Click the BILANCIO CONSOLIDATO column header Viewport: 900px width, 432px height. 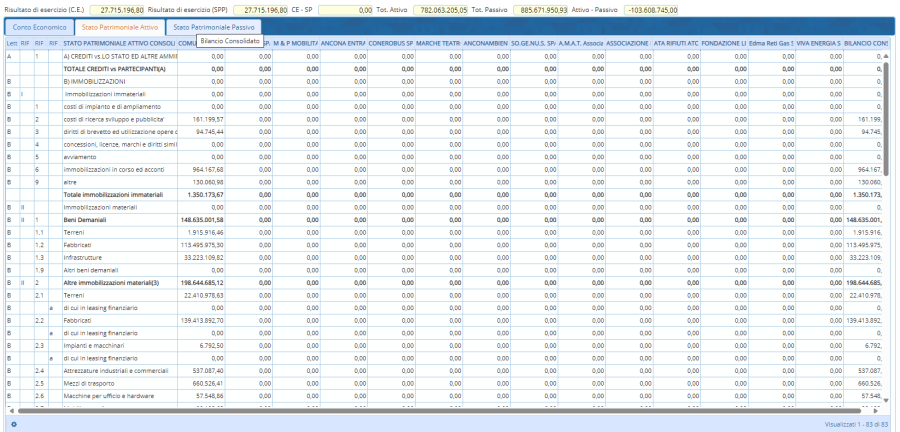[864, 44]
